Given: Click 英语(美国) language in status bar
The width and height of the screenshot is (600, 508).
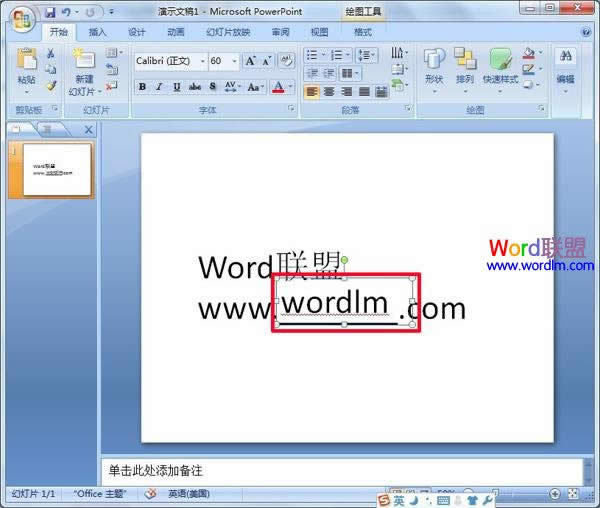Looking at the screenshot, I should pos(189,493).
